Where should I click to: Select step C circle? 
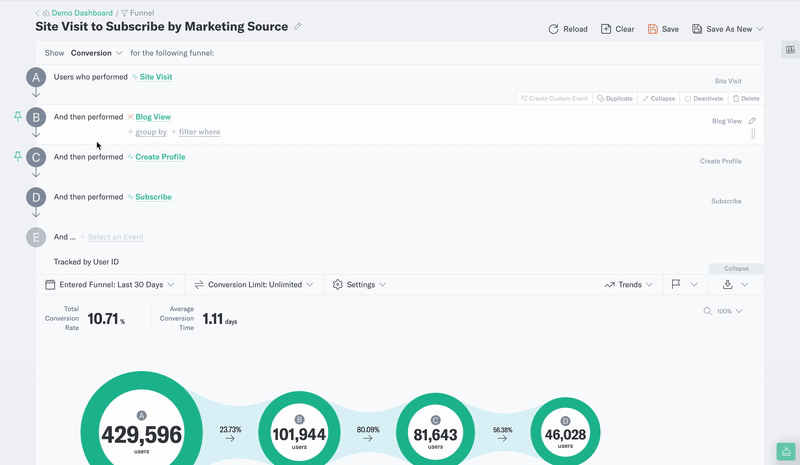(36, 157)
